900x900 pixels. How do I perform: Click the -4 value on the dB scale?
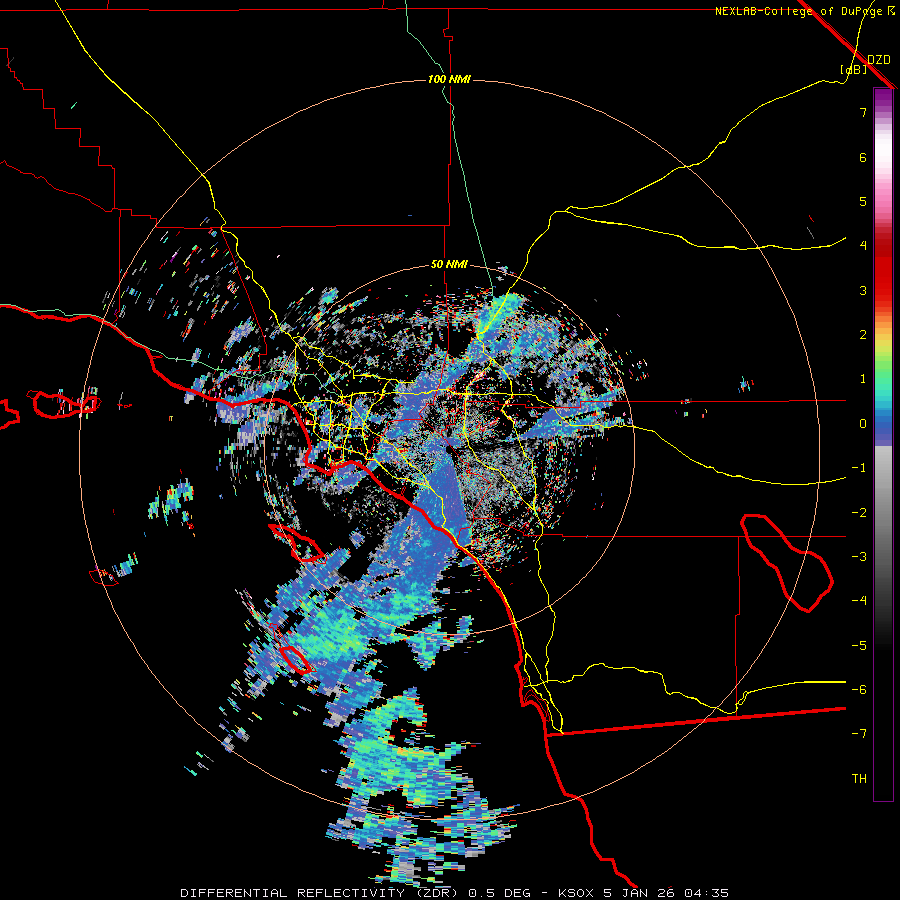click(x=859, y=600)
